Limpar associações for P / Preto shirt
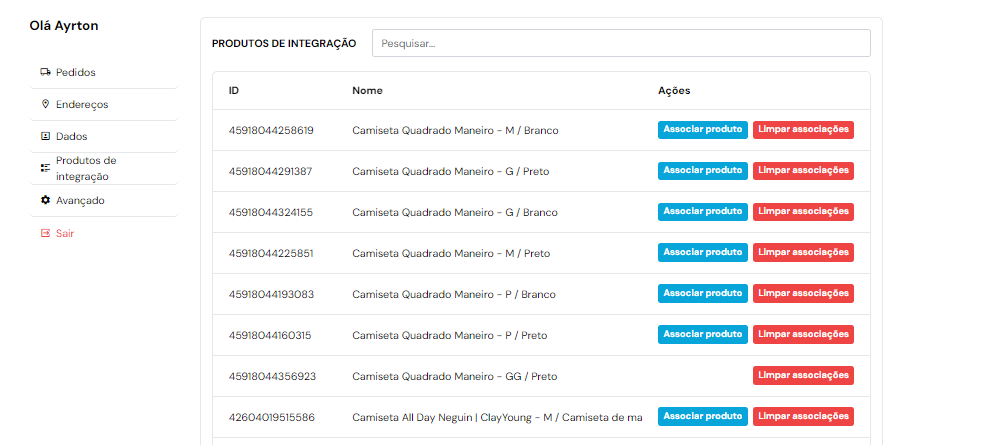Screen dimensions: 992x445 click(x=803, y=335)
